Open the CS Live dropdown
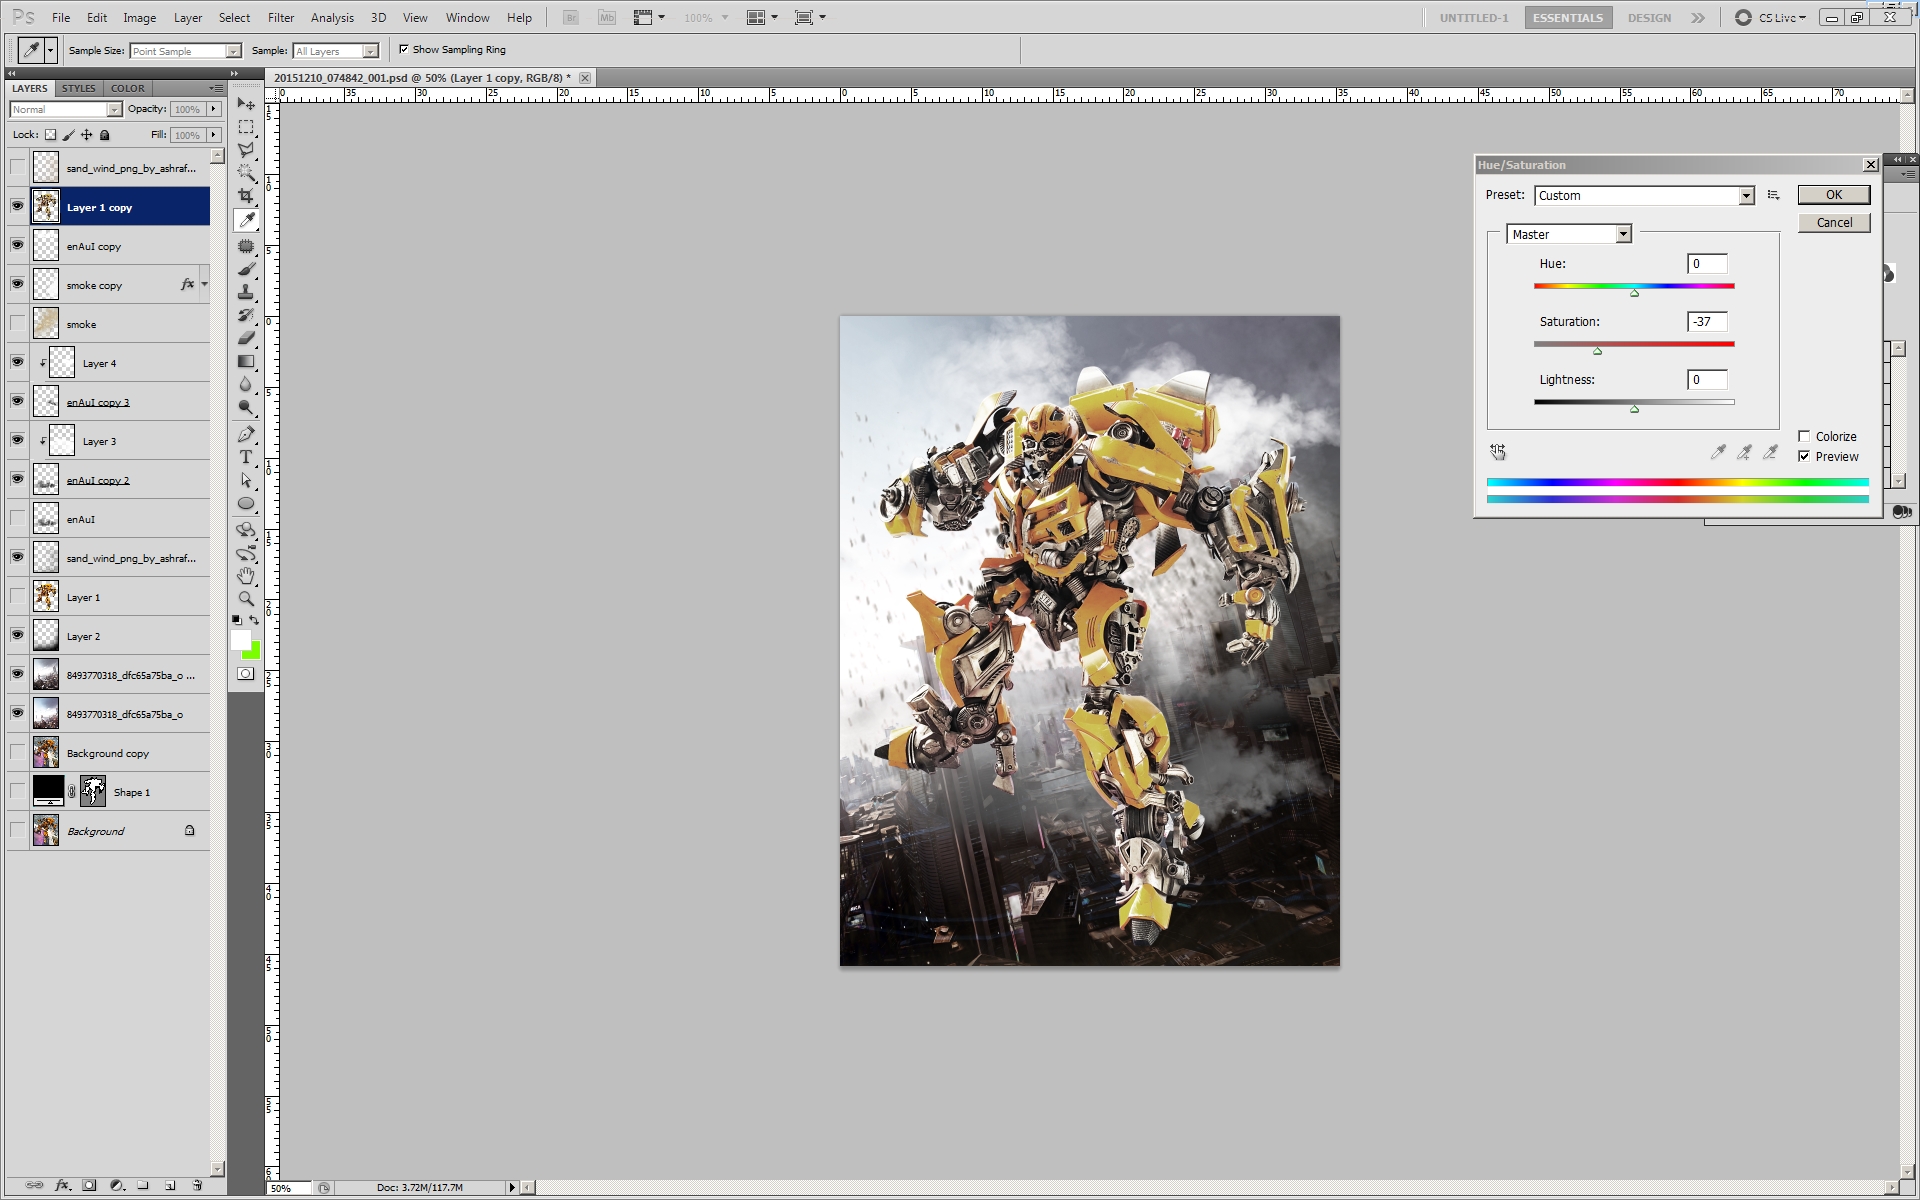This screenshot has height=1200, width=1920. (x=1783, y=18)
